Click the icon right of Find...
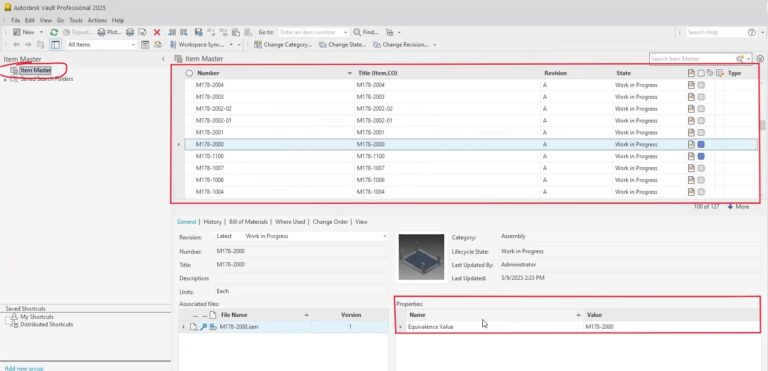This screenshot has width=768, height=371. 389,32
